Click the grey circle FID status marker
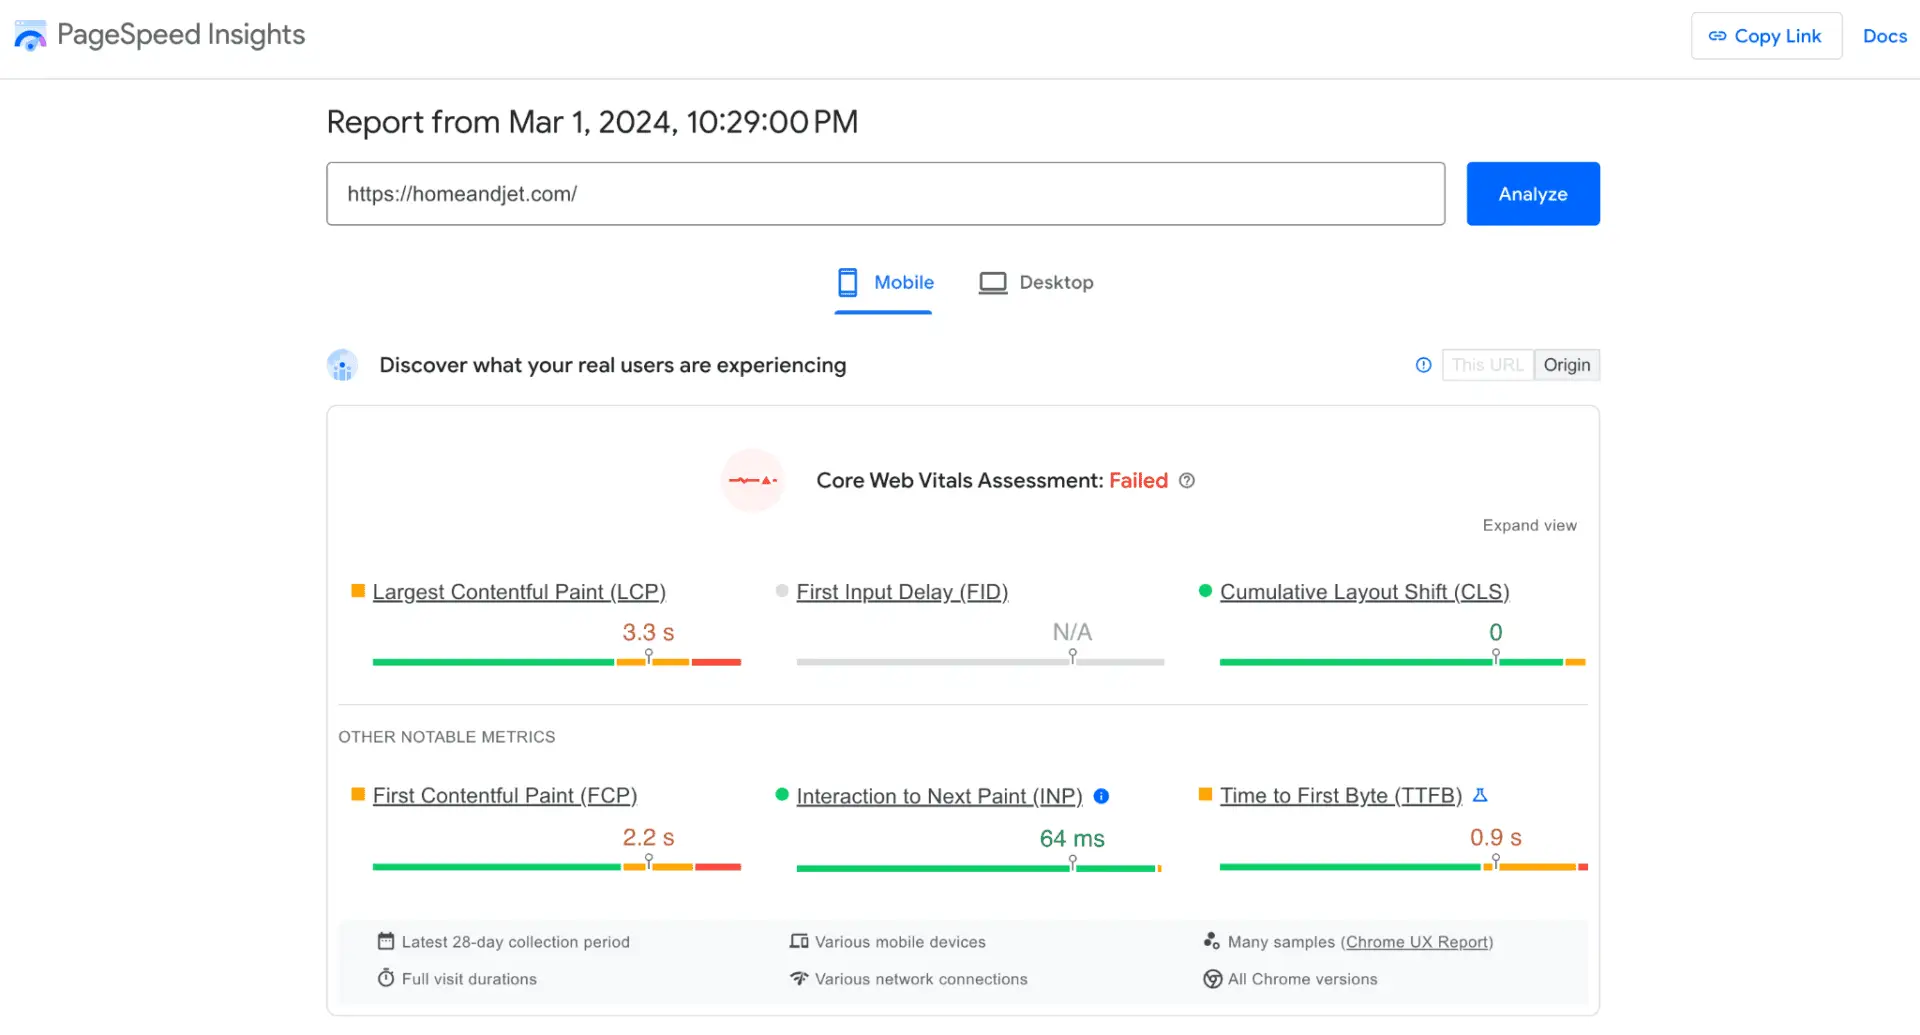Image resolution: width=1920 pixels, height=1035 pixels. pos(782,591)
